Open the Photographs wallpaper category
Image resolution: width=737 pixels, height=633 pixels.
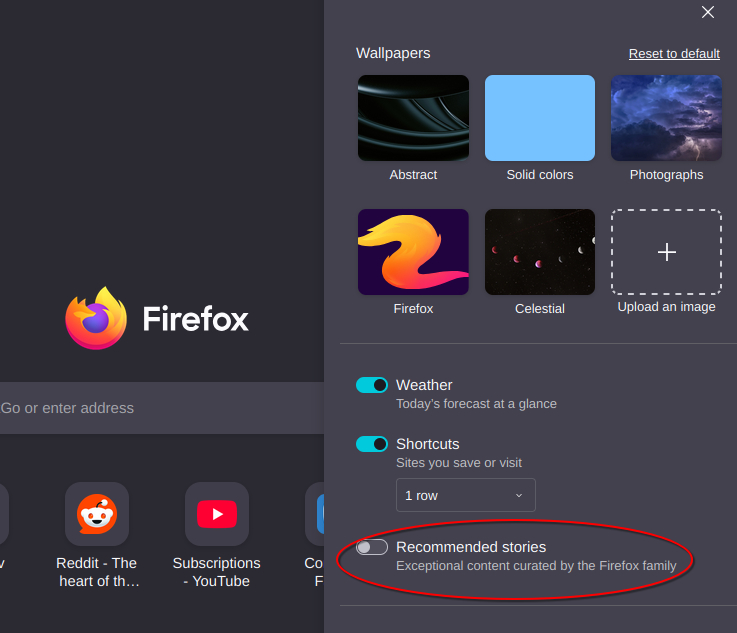666,118
